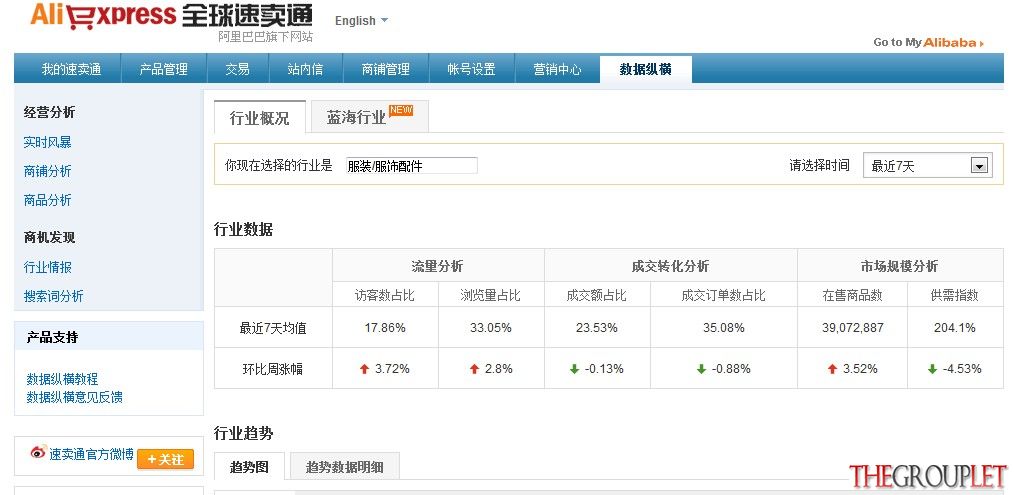Open the English language dropdown
Viewport: 1014px width, 495px height.
(x=361, y=21)
